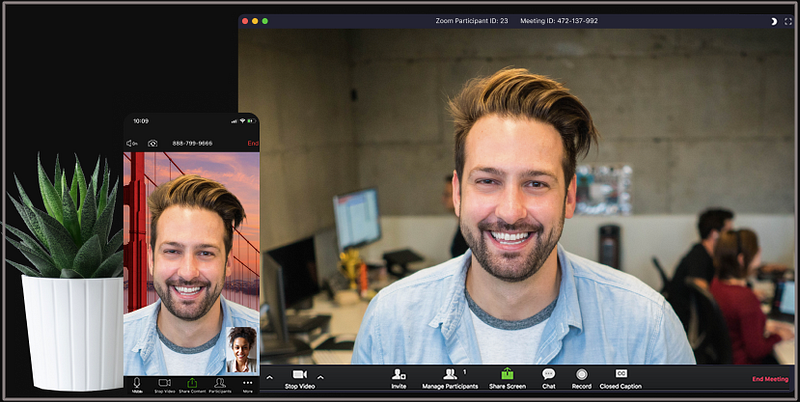Enter full screen via top-right icon
This screenshot has height=402, width=800.
click(788, 21)
